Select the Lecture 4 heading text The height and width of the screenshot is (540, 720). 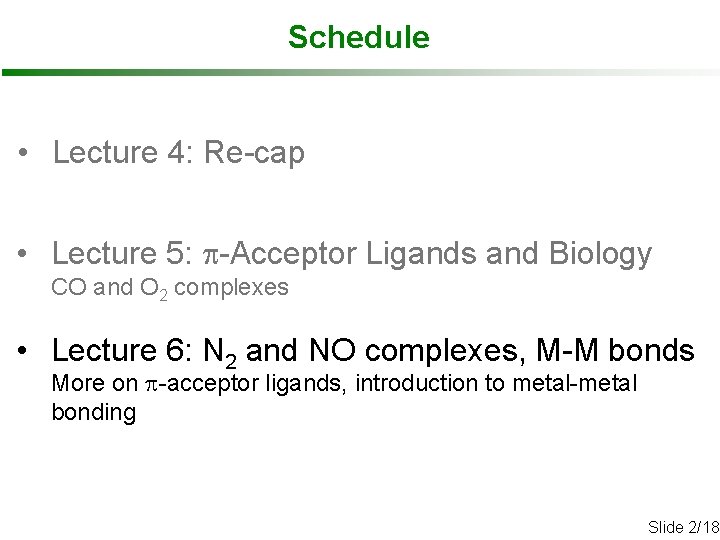(x=178, y=153)
